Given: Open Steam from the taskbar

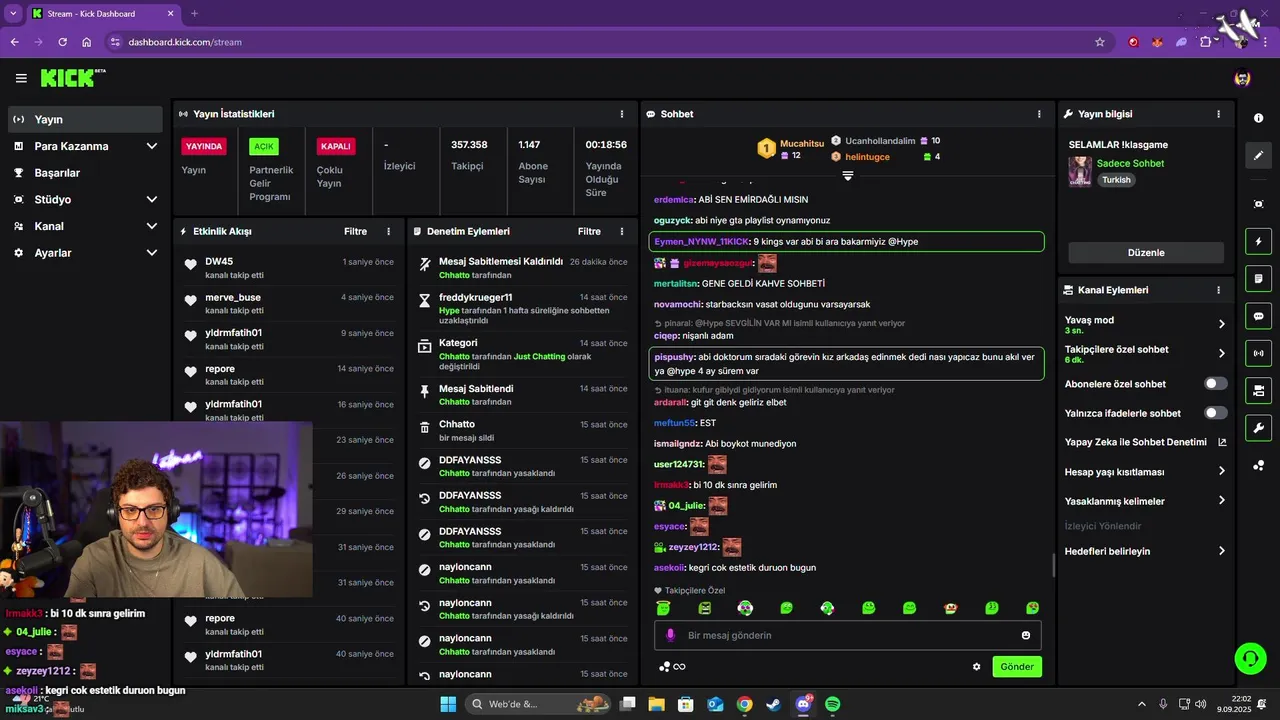Looking at the screenshot, I should pos(773,704).
